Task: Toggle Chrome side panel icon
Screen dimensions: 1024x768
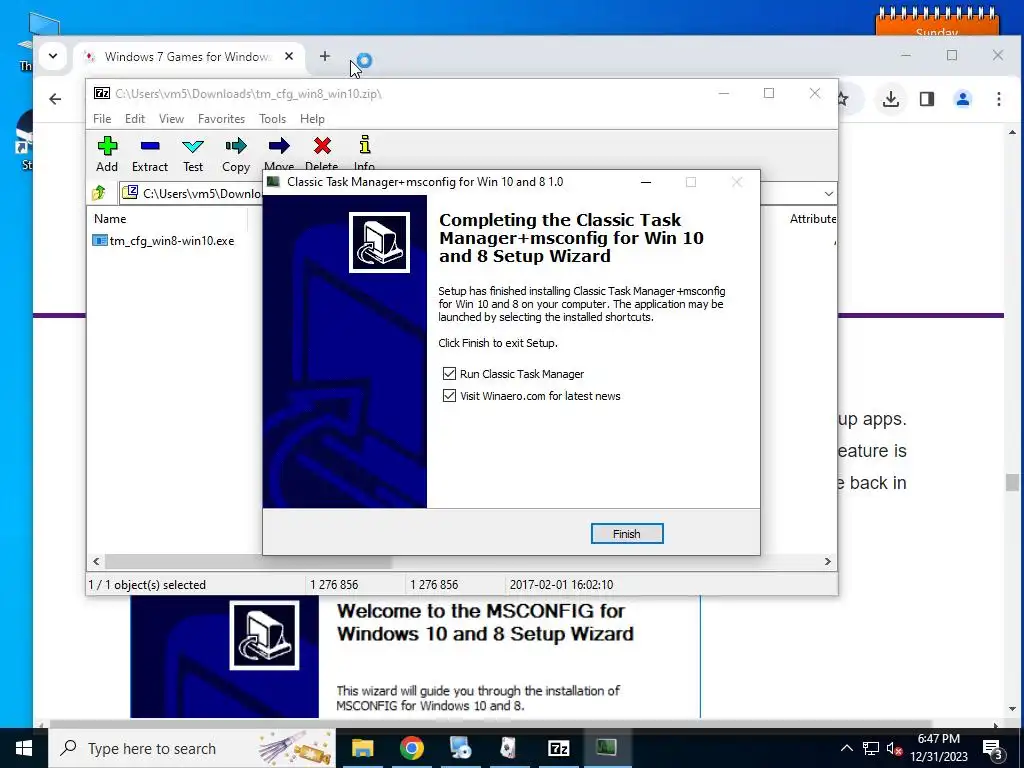Action: click(927, 99)
